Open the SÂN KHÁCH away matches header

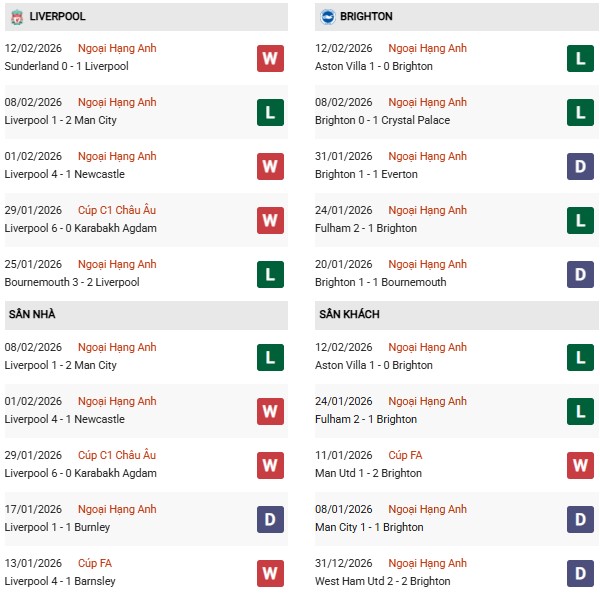pyautogui.click(x=351, y=314)
